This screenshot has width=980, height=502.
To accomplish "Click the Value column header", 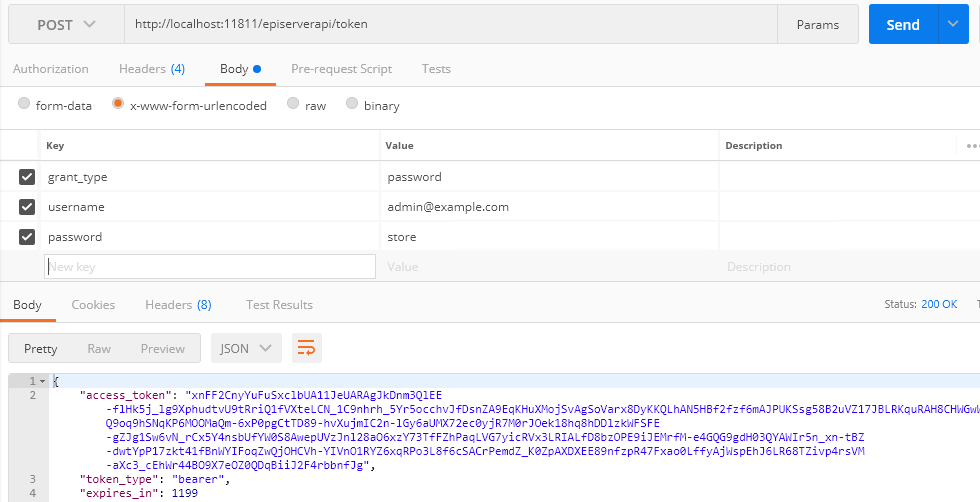I will click(x=399, y=146).
